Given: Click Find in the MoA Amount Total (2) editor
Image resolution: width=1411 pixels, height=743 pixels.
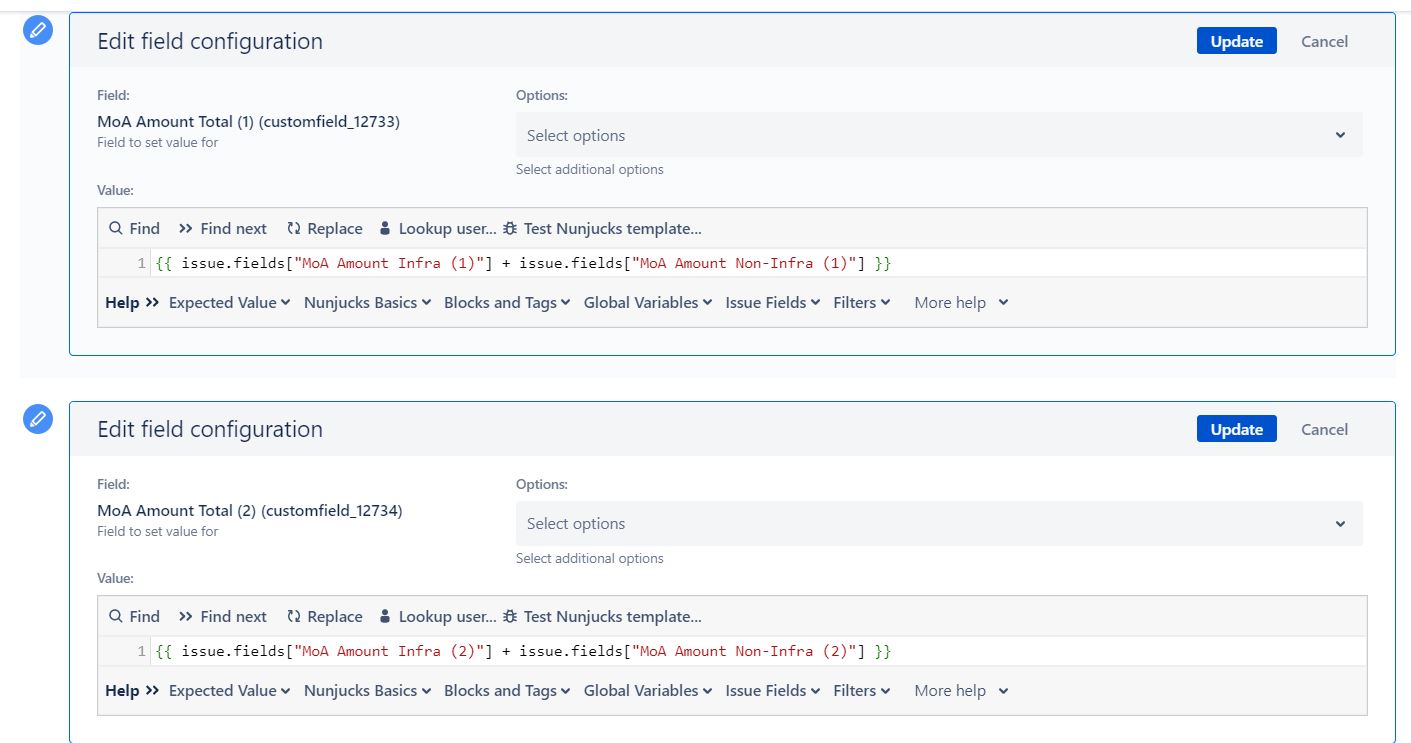Looking at the screenshot, I should (x=134, y=616).
